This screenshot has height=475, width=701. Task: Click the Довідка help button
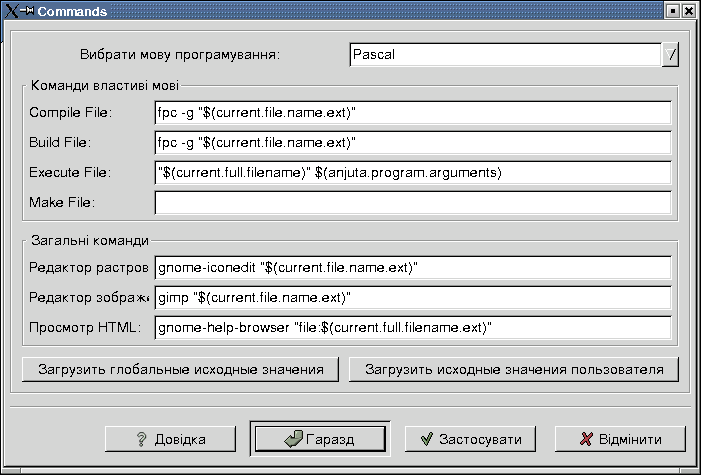click(170, 439)
